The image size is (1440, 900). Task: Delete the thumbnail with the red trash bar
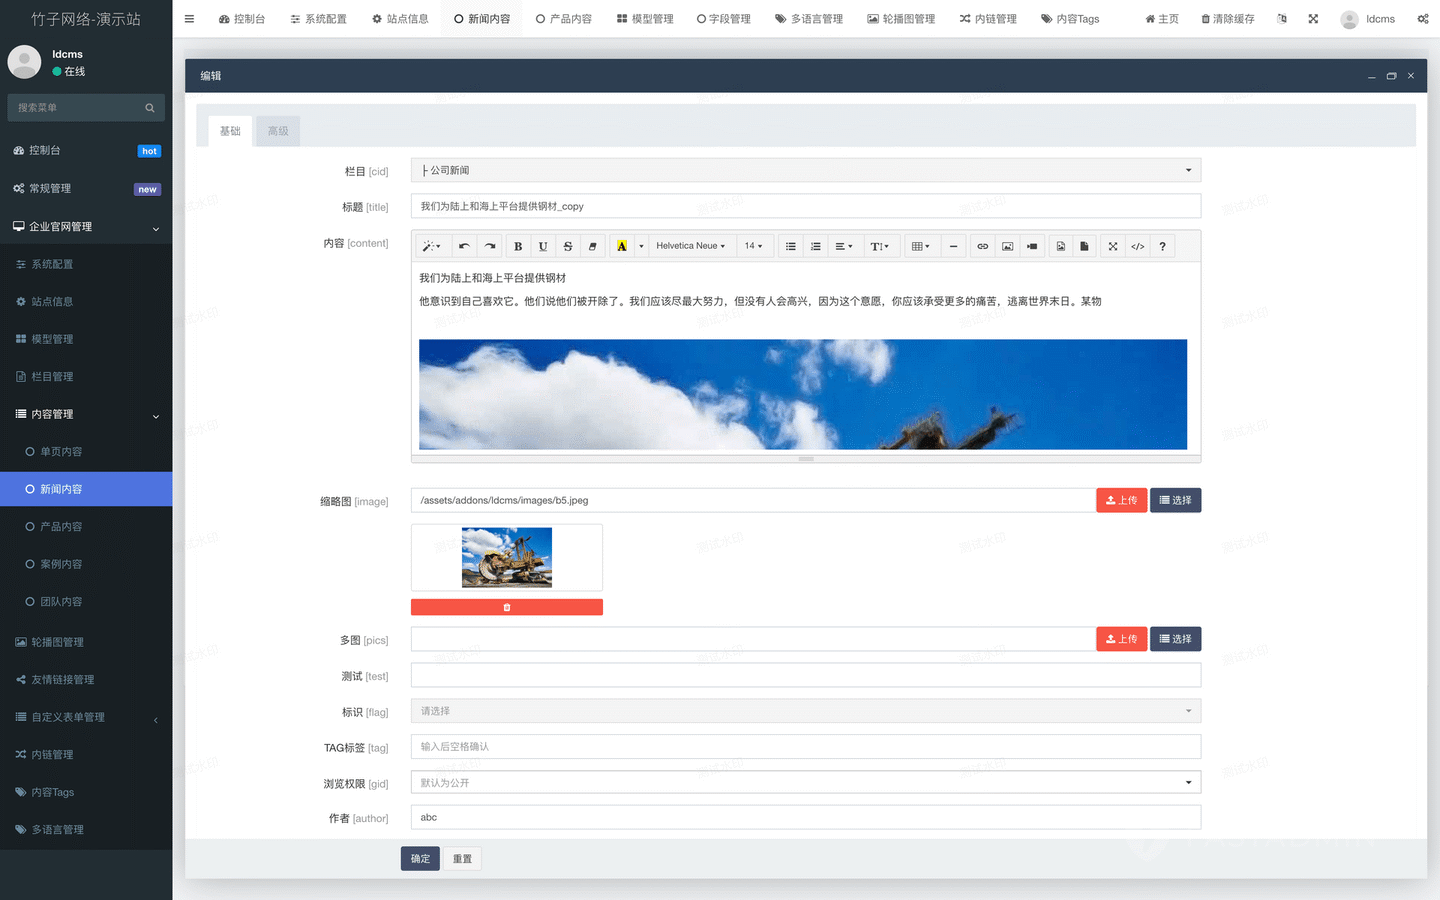[506, 607]
